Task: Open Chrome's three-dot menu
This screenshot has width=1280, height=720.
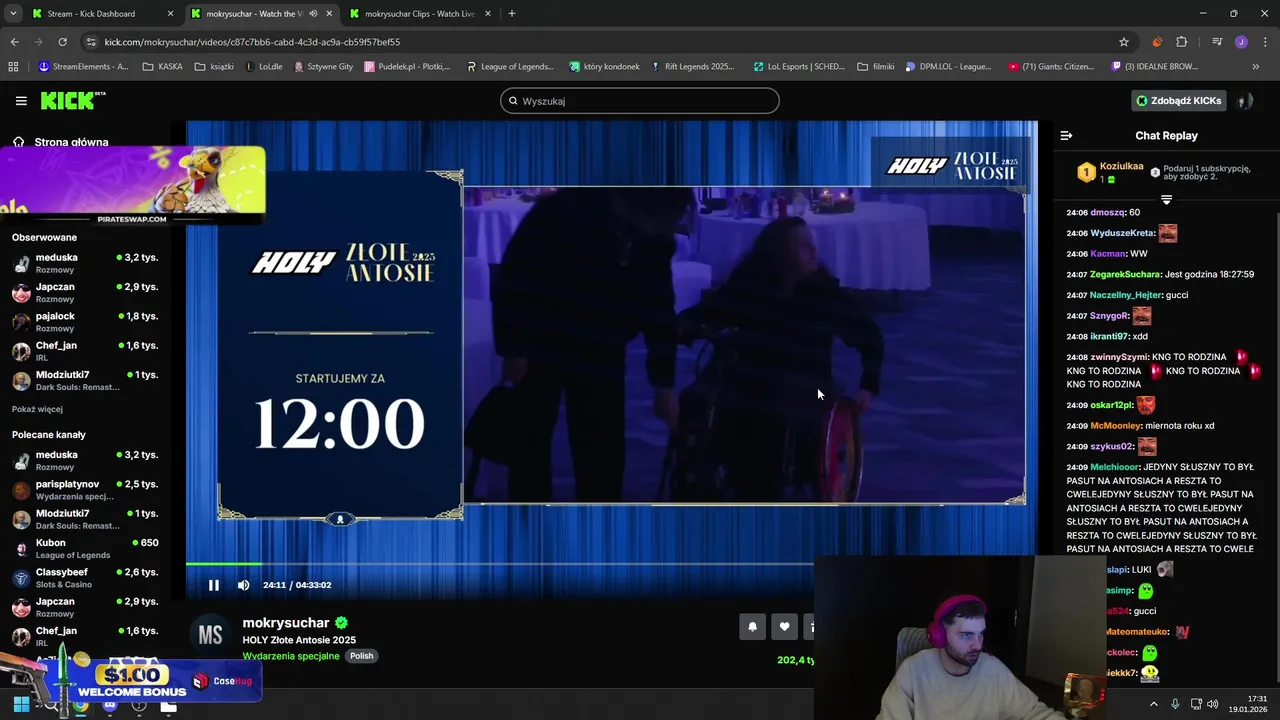Action: 1263,42
